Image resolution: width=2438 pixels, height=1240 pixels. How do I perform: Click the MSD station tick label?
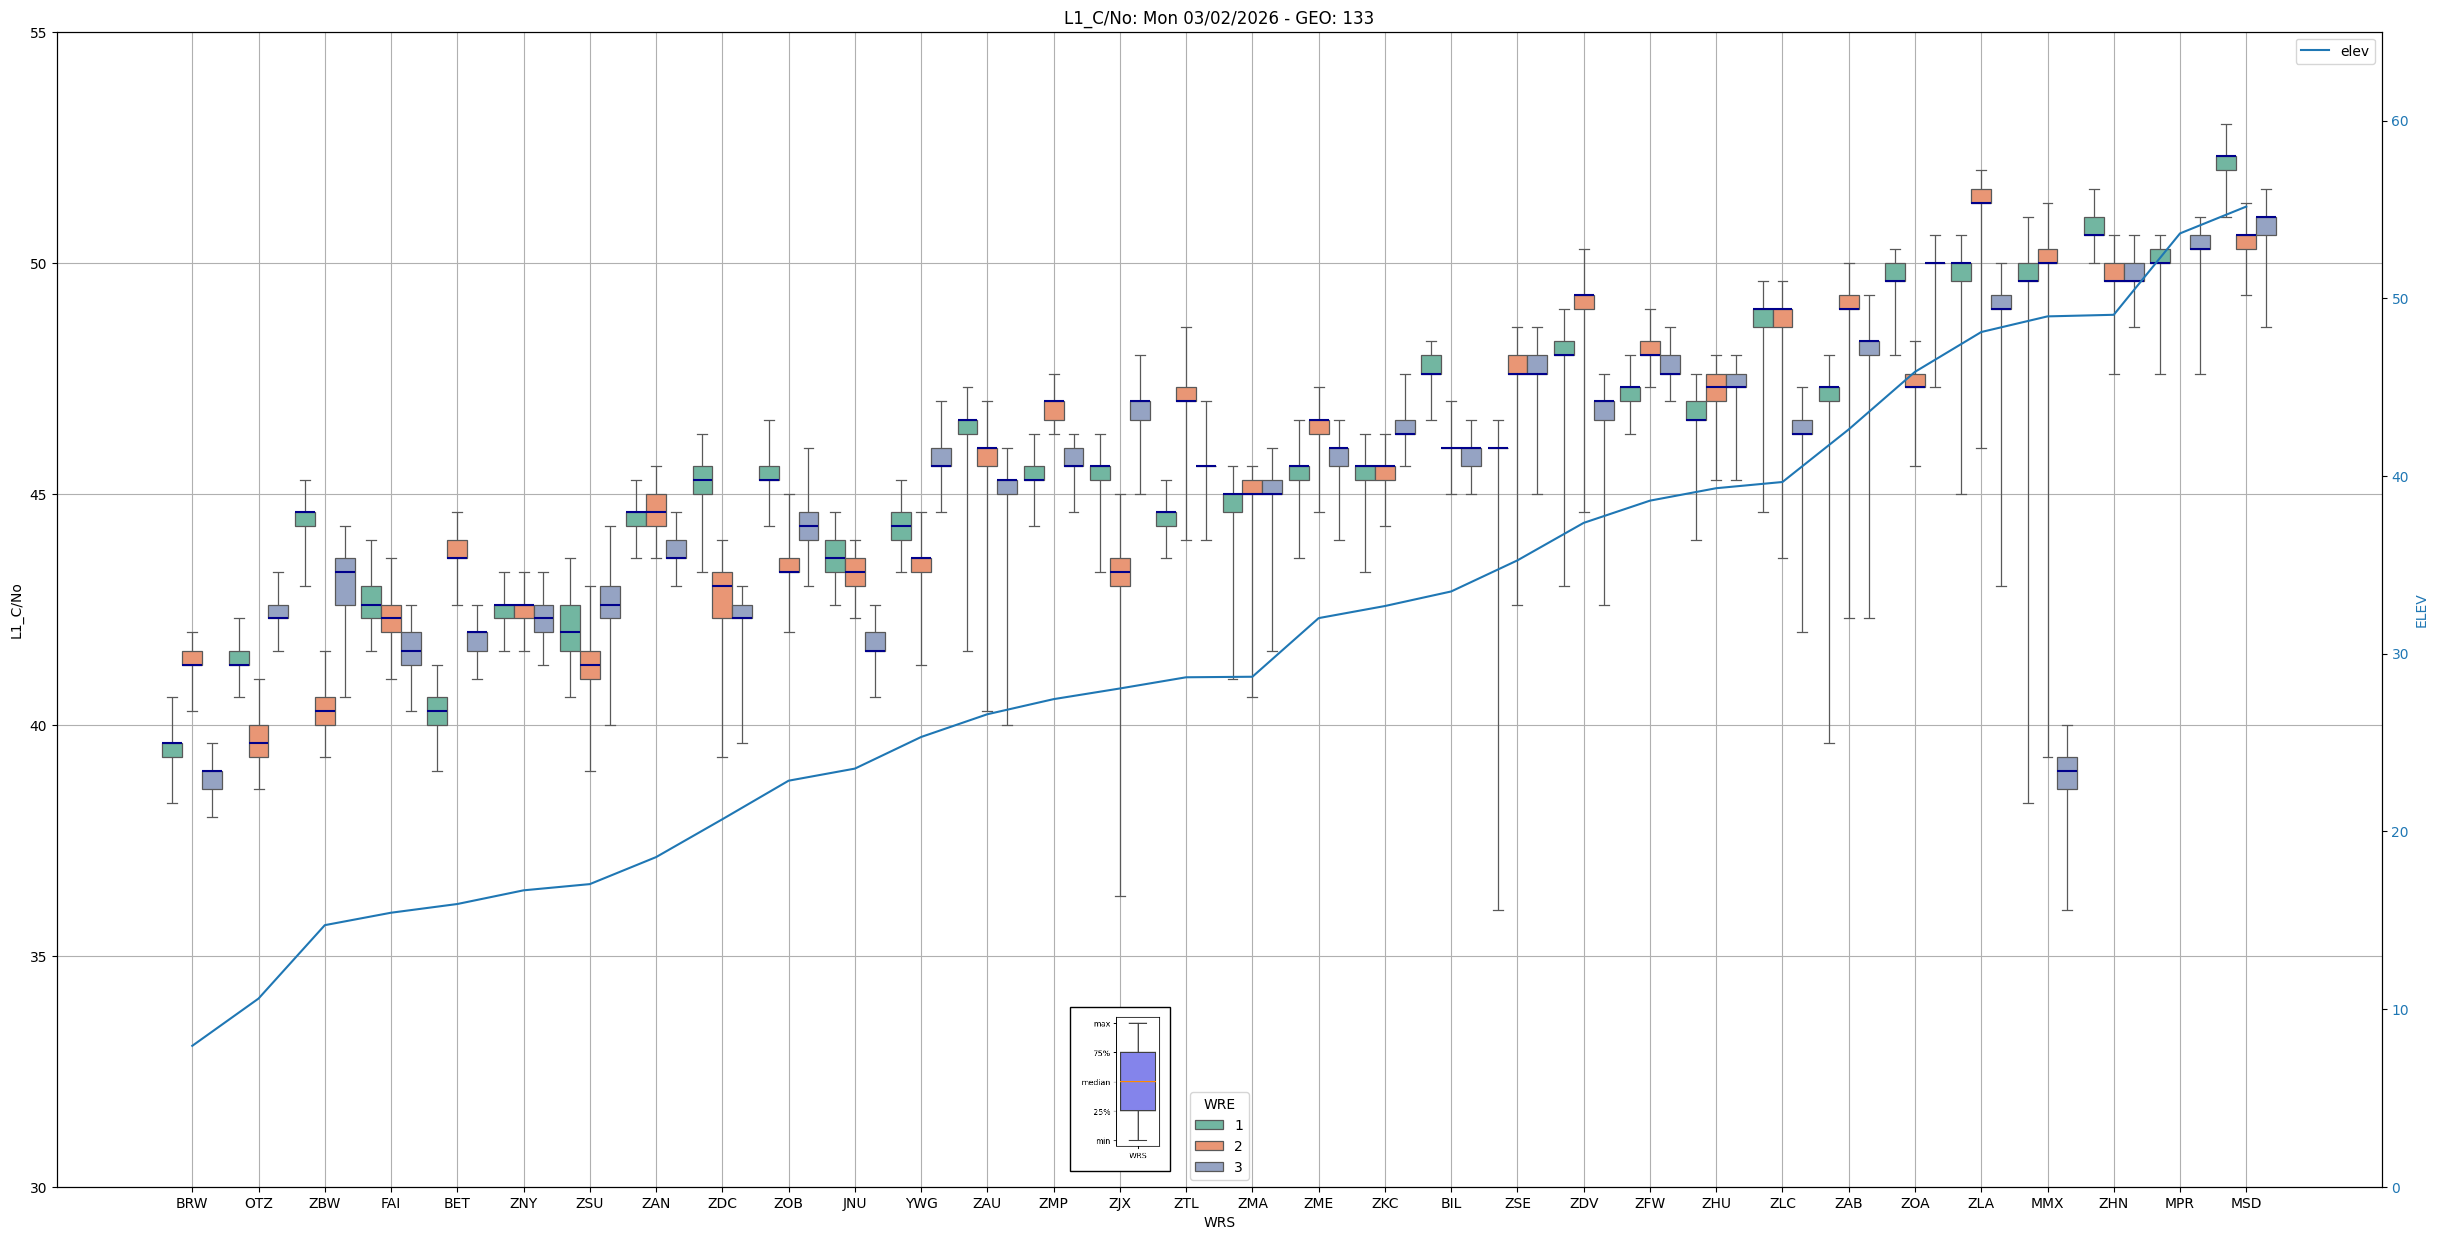click(x=2245, y=1203)
